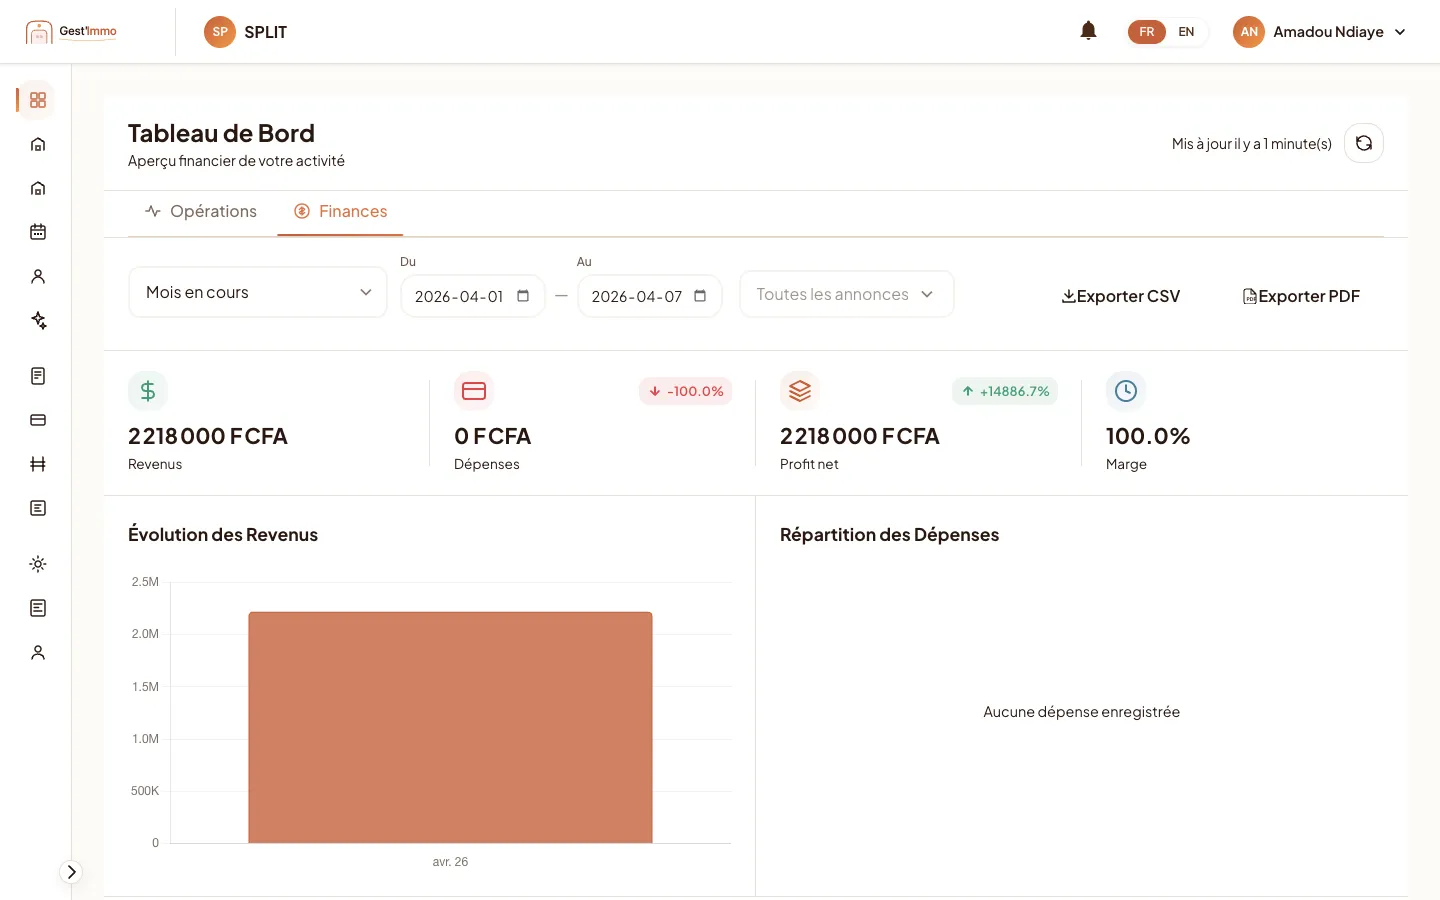This screenshot has height=900, width=1440.
Task: Click the +14886.7% profit change badge
Action: coord(1005,391)
